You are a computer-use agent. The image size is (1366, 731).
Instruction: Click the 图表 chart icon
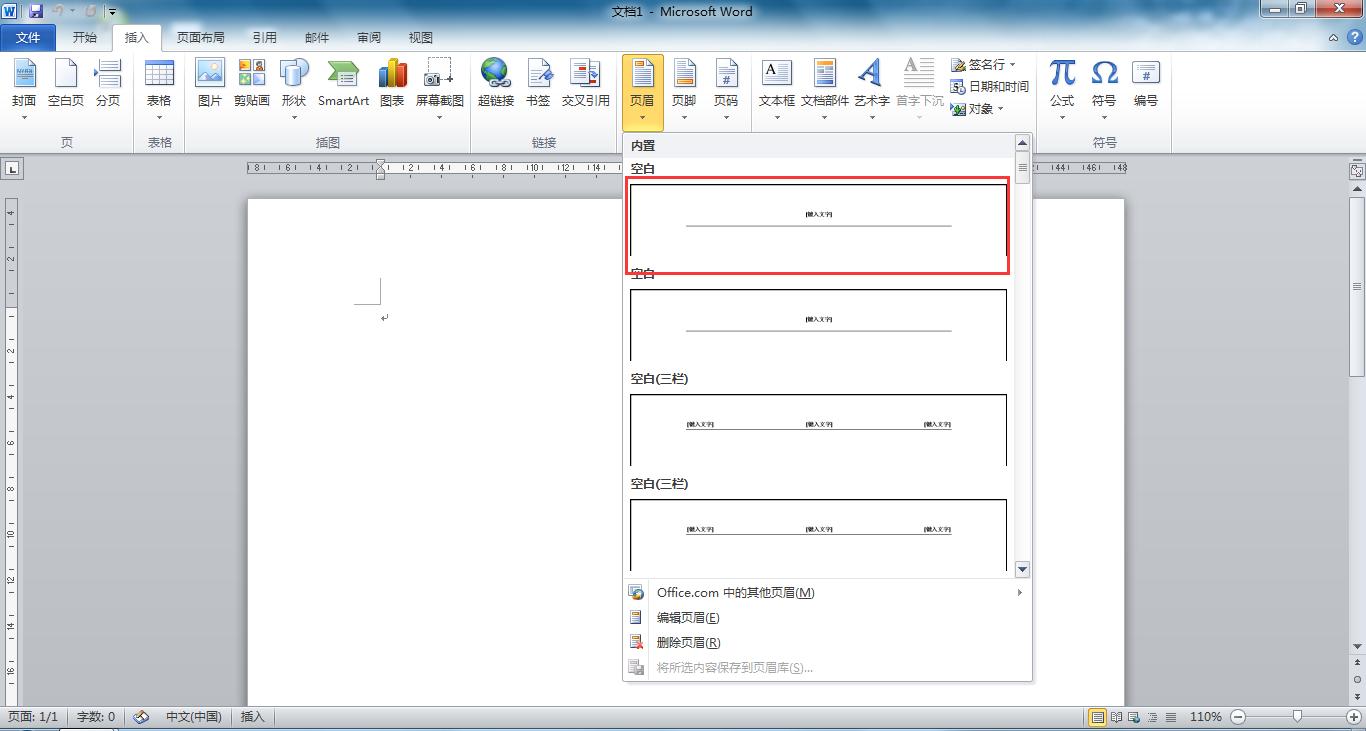(392, 83)
